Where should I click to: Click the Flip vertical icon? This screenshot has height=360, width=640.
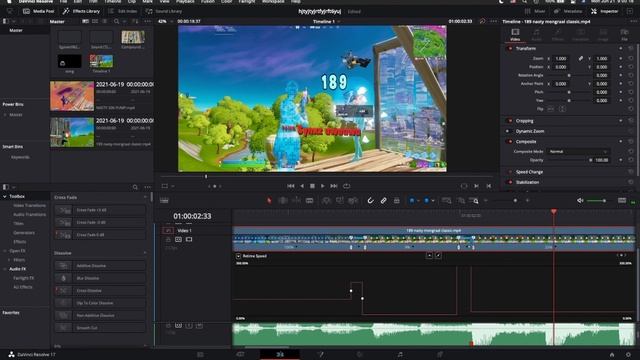(562, 109)
